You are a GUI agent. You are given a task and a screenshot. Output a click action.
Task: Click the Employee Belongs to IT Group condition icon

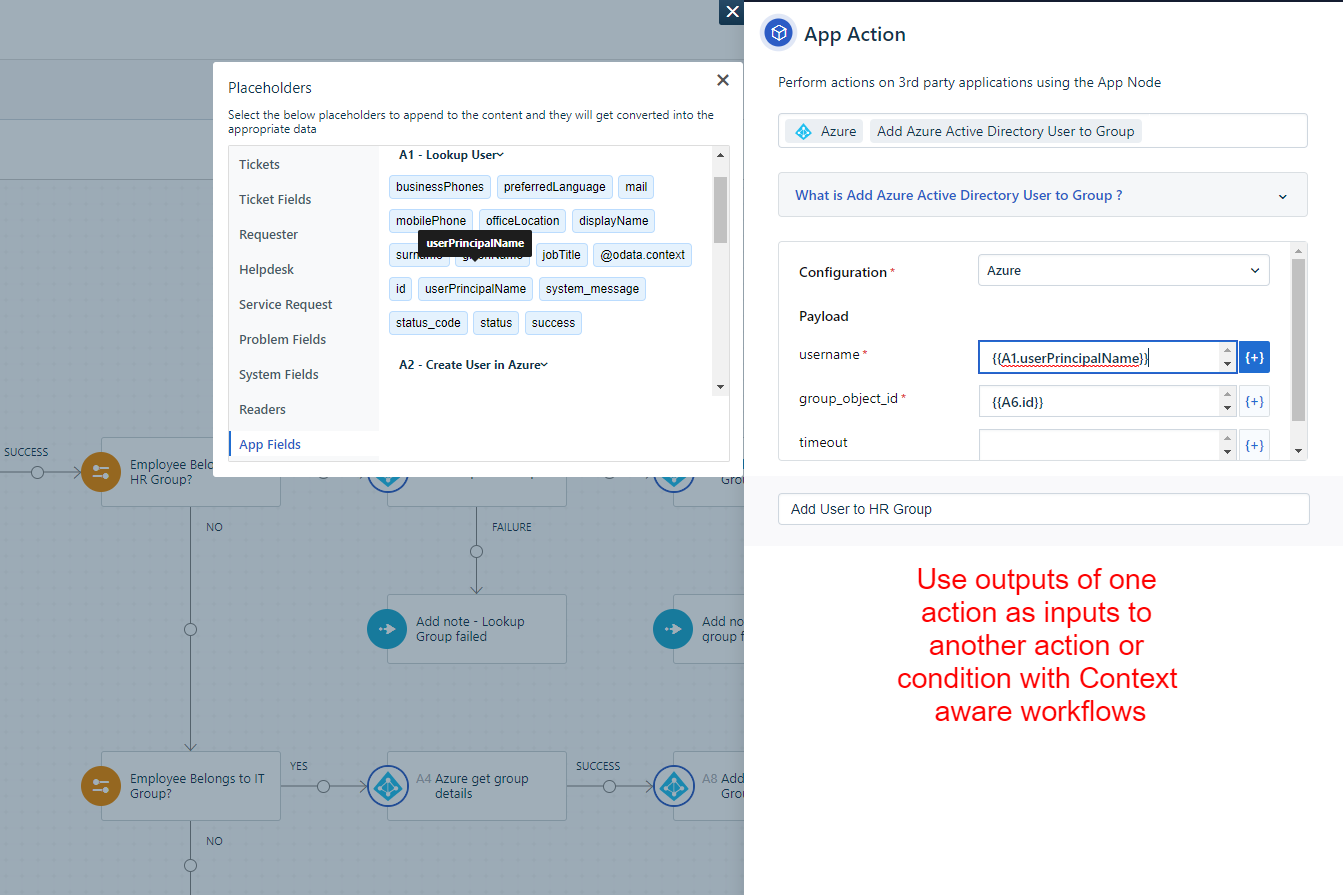pyautogui.click(x=100, y=786)
